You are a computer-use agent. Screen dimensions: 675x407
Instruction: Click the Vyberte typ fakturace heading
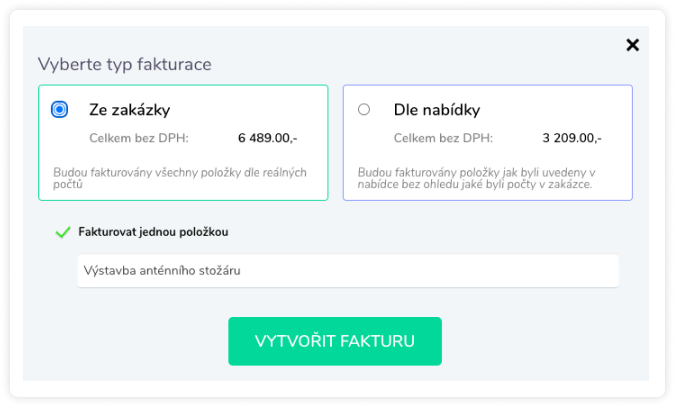coord(124,65)
